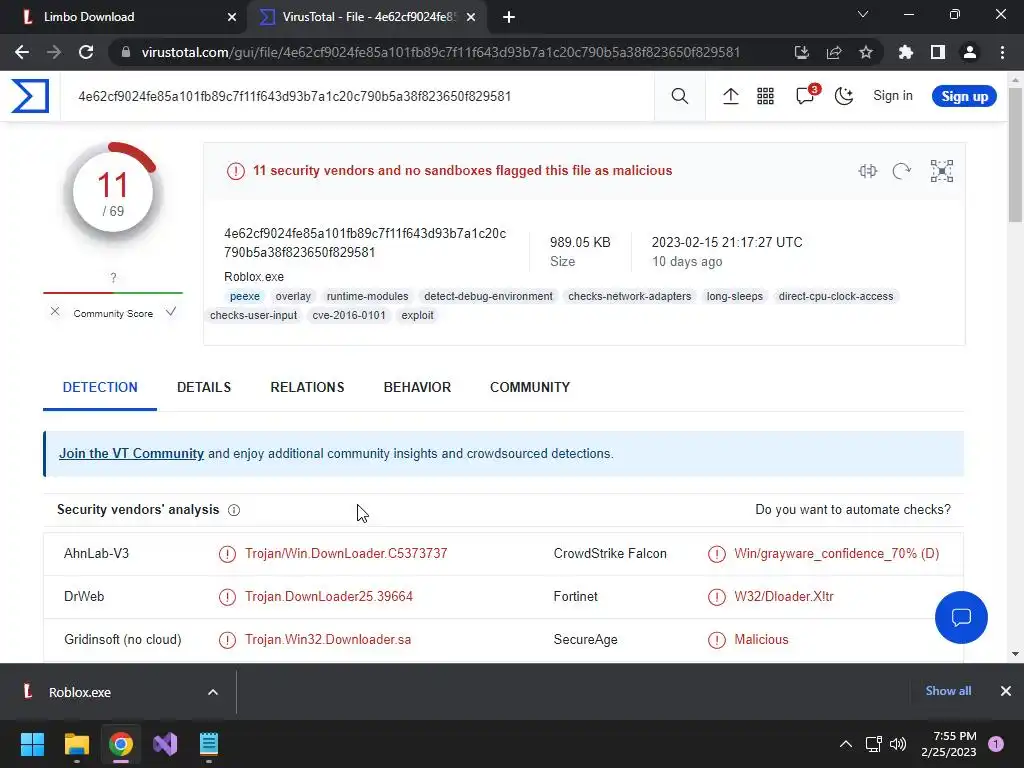Click Join the VT Community link

(x=131, y=453)
